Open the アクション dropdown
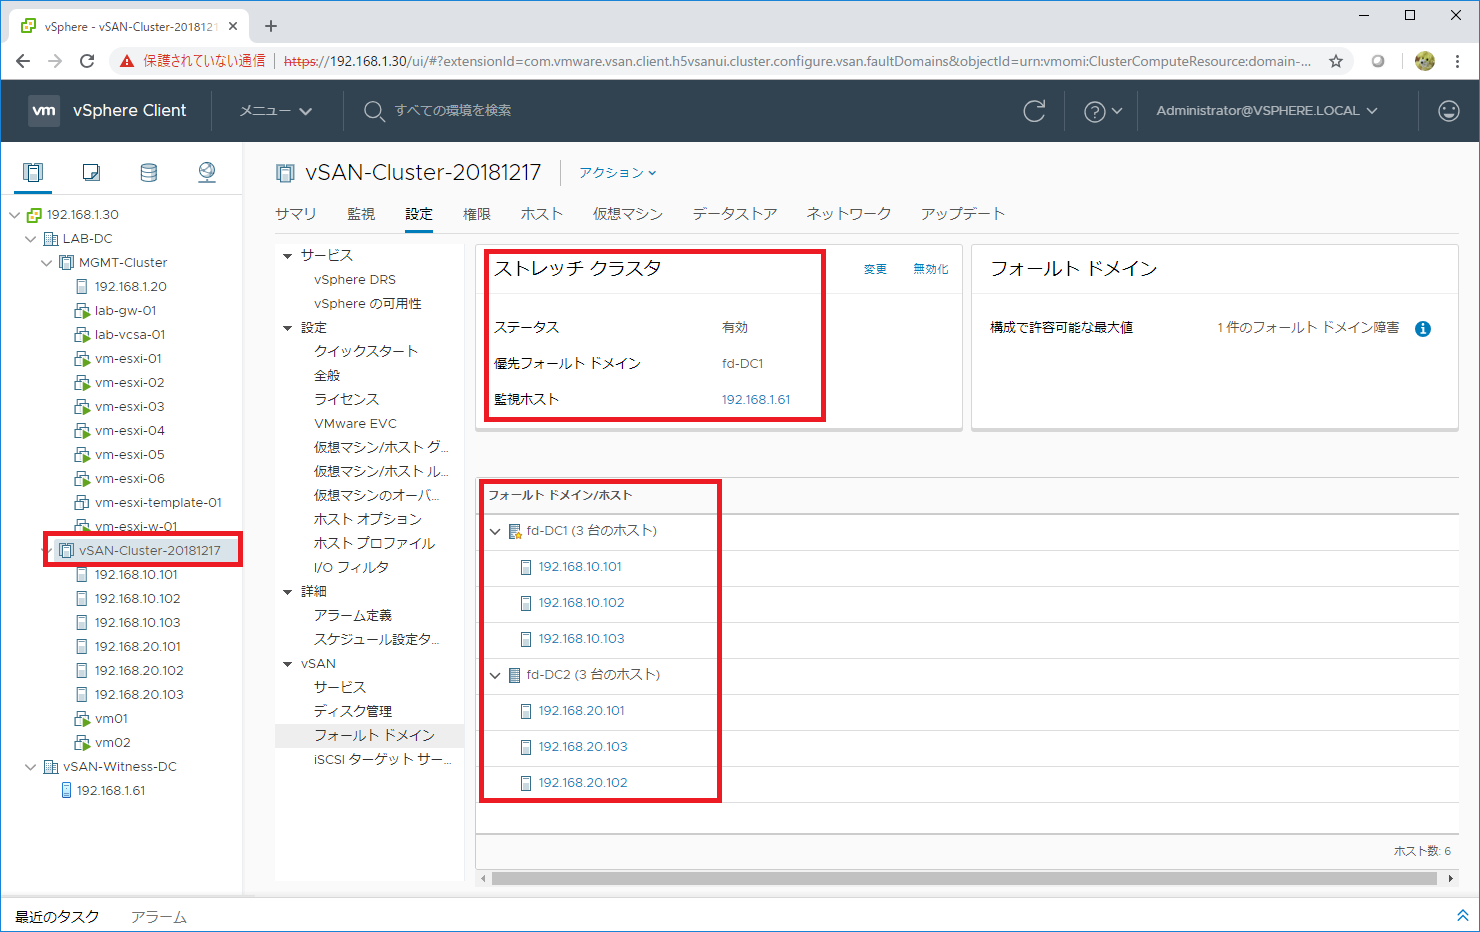 (x=618, y=173)
